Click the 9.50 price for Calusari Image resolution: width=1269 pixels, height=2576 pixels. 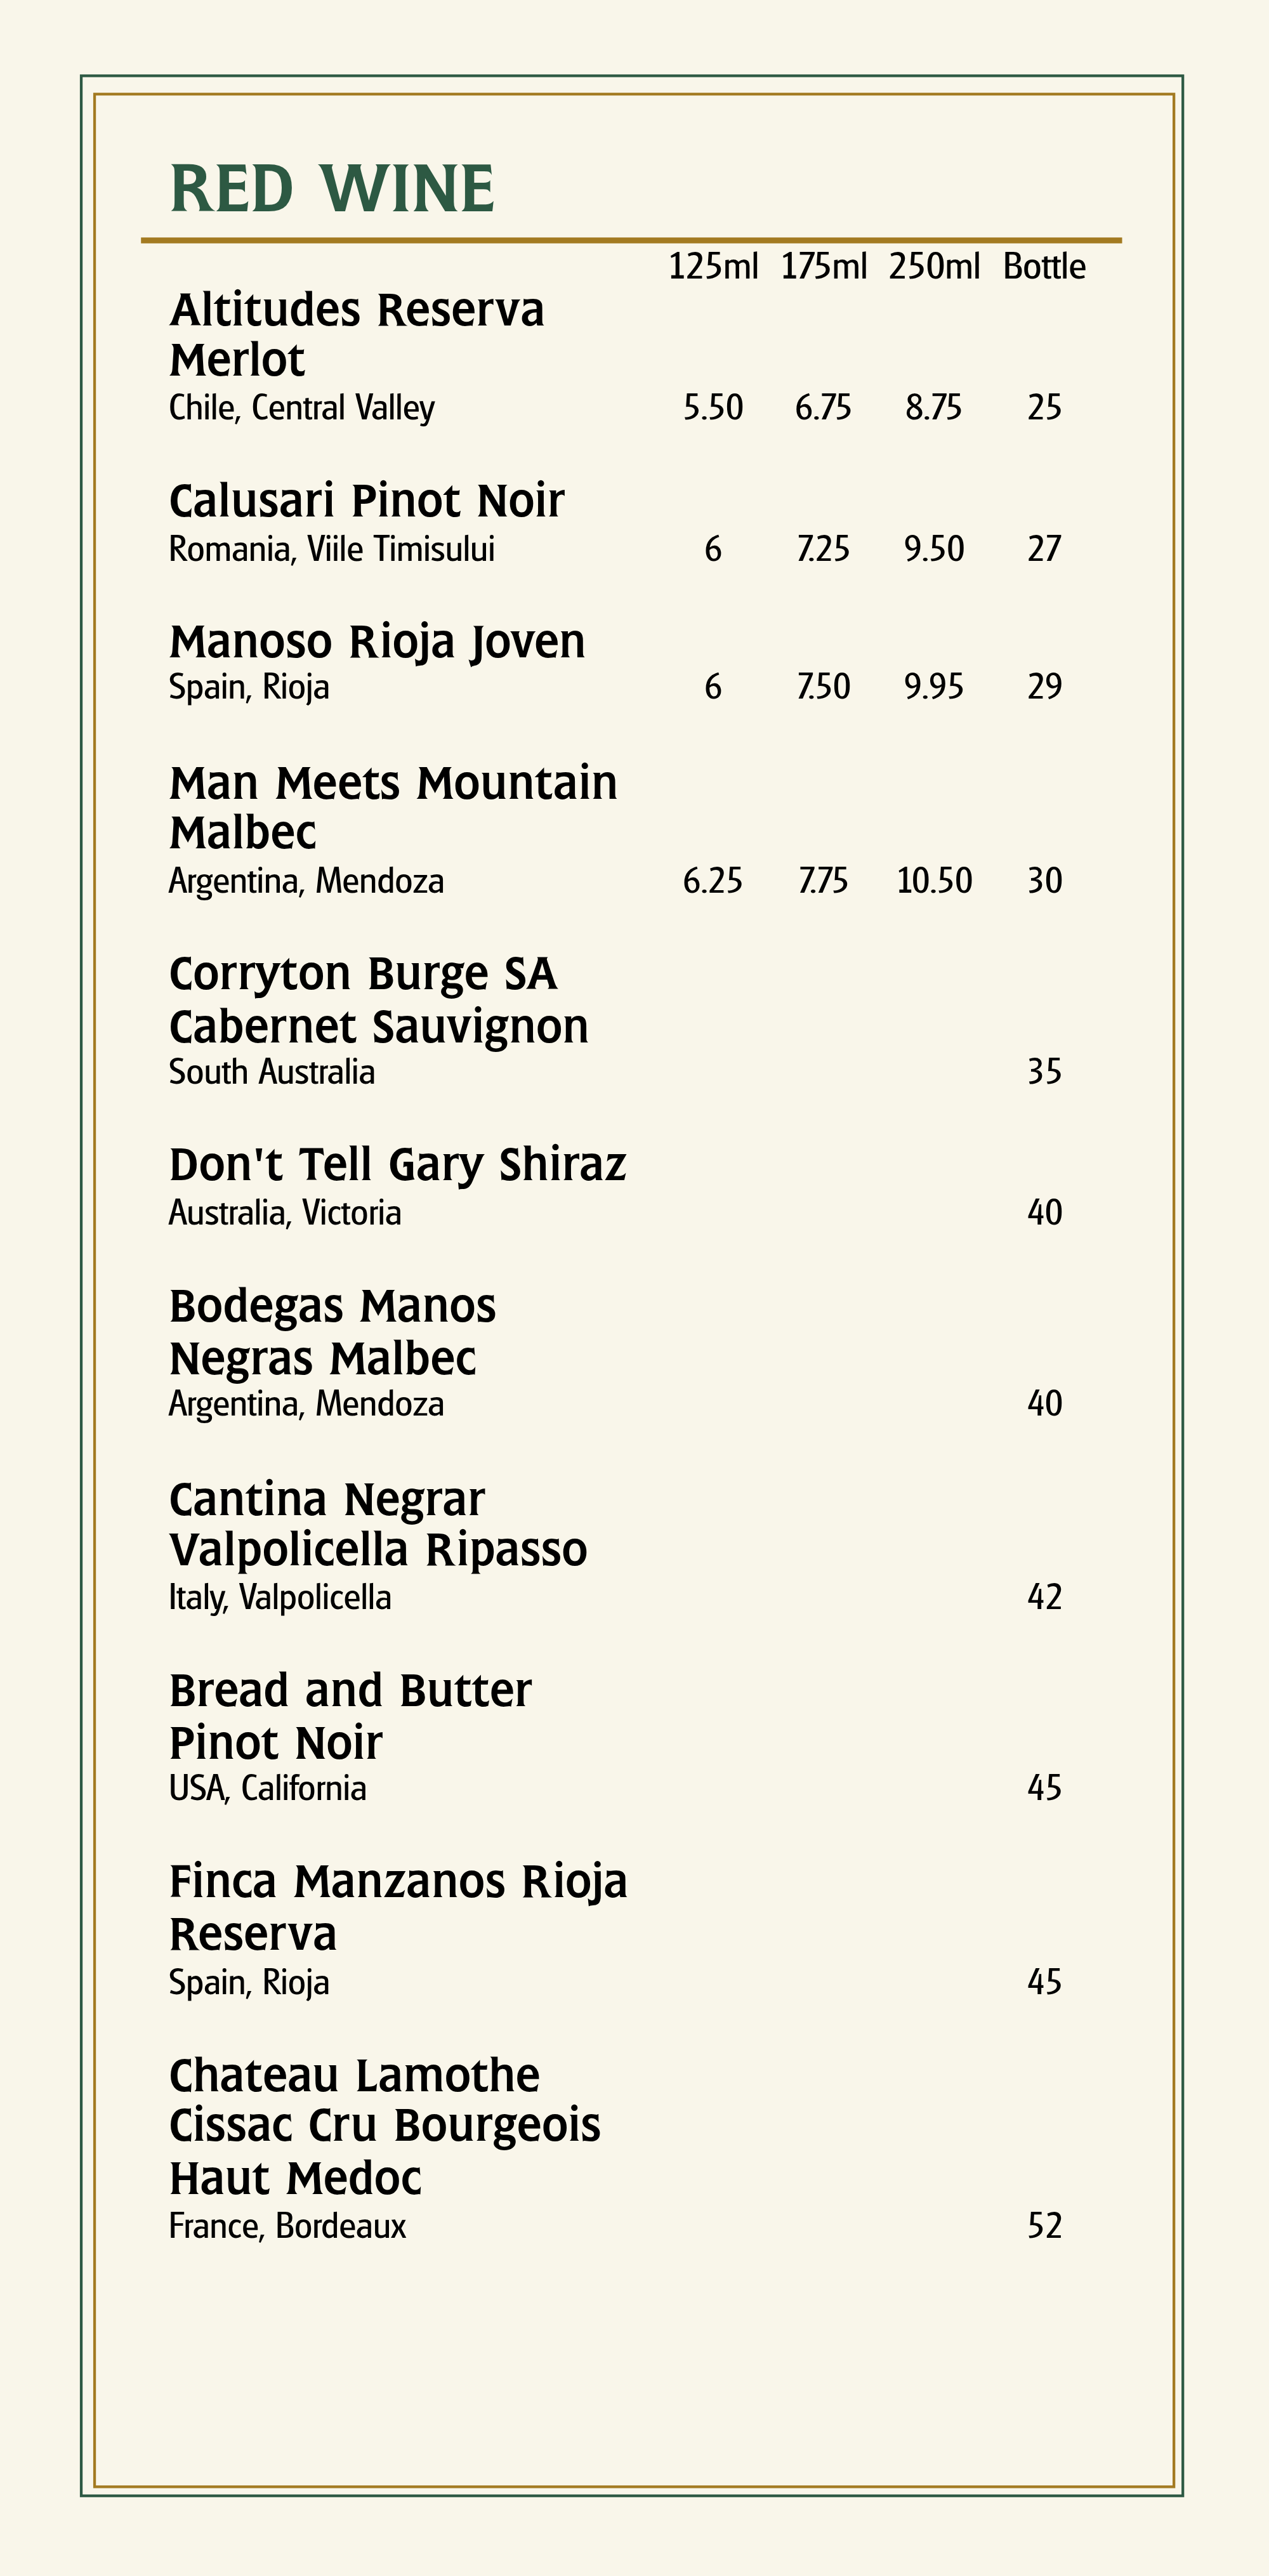[934, 549]
